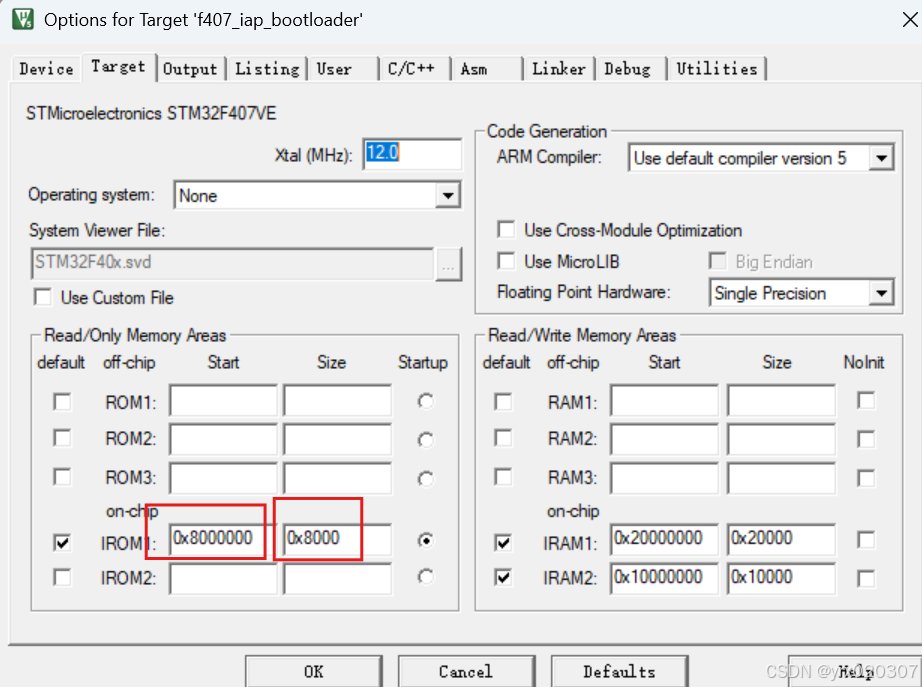Open the Listing tab
Image resolution: width=922 pixels, height=687 pixels.
267,69
